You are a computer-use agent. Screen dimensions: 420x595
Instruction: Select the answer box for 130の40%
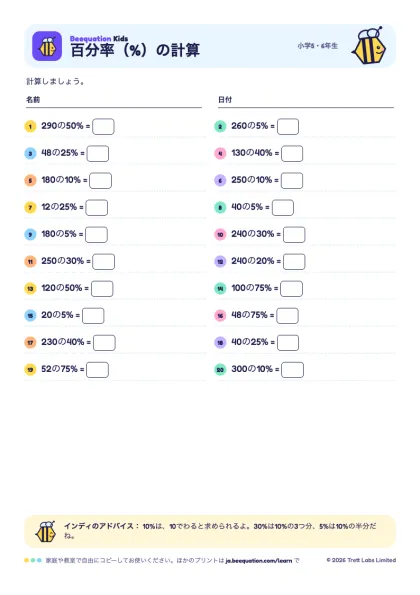point(292,154)
